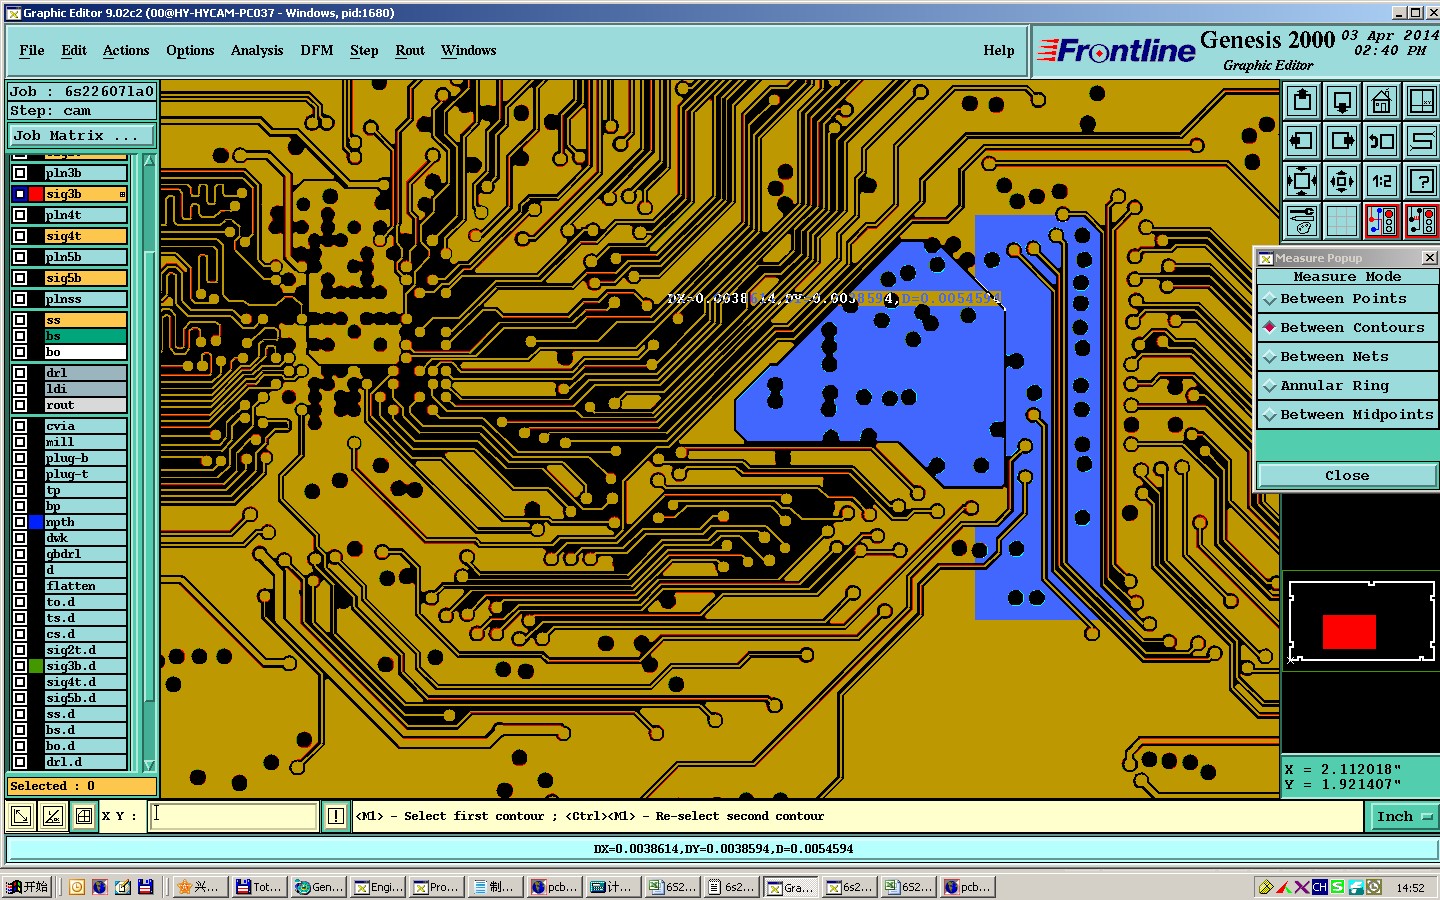Open the wrench and palette tools icon
The height and width of the screenshot is (900, 1440).
coord(1302,221)
